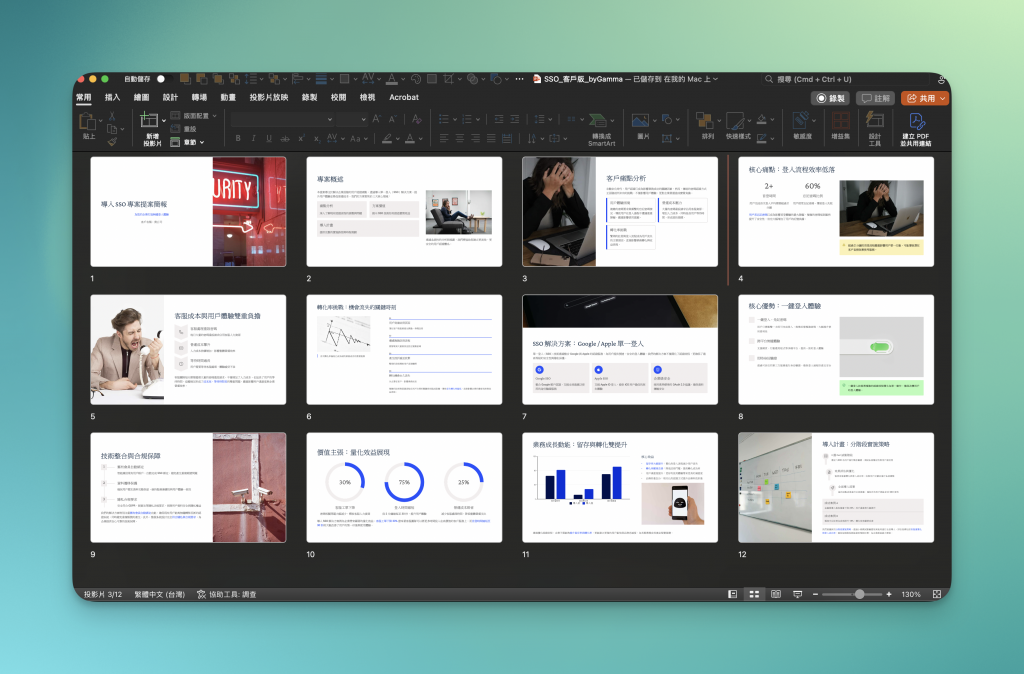1024x674 pixels.
Task: Select the slide 1 thumbnail 導入 SSO 專案提案簡報
Action: point(188,211)
